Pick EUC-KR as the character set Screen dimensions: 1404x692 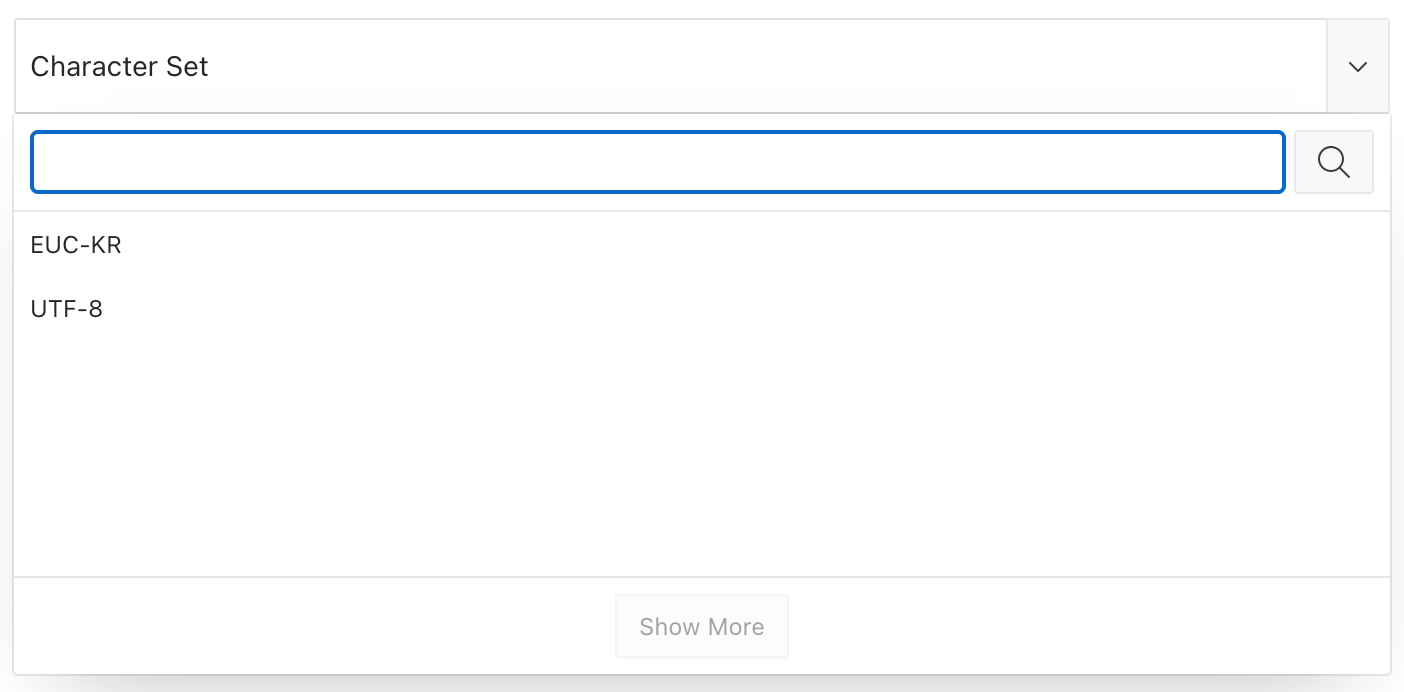pyautogui.click(x=701, y=245)
